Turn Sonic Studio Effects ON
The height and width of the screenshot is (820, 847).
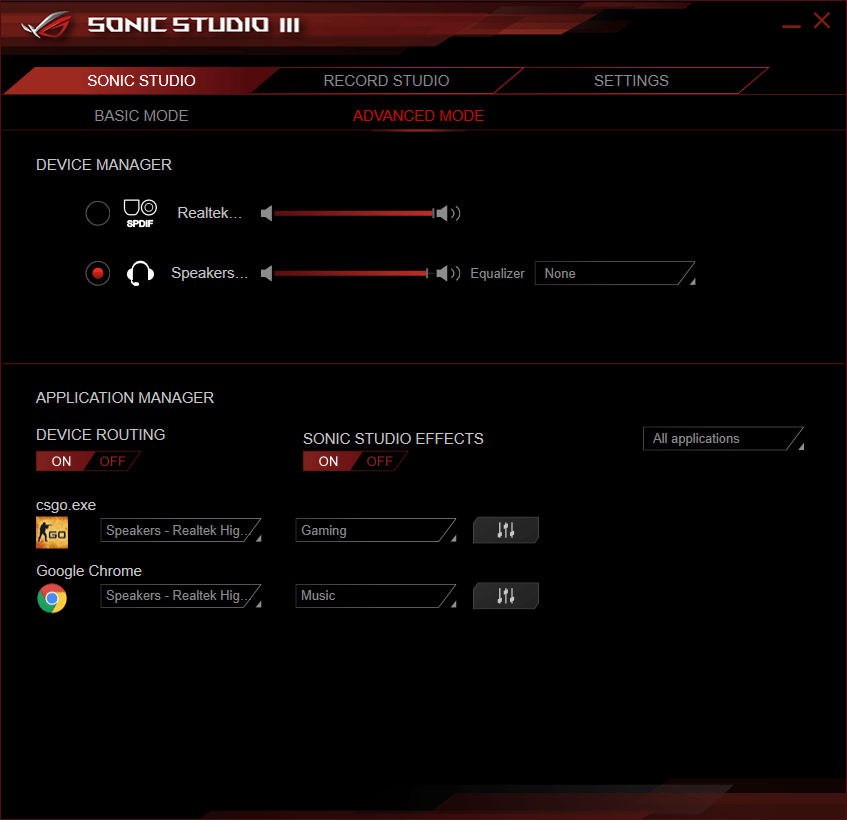tap(328, 461)
